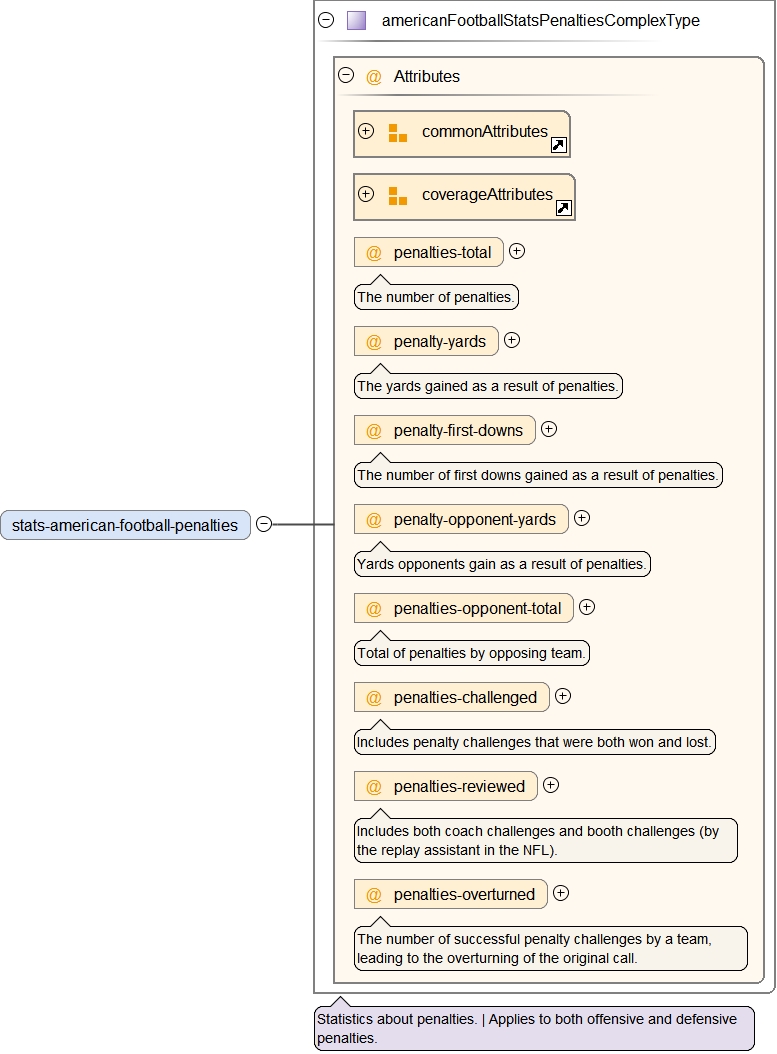Expand the commonAttributes group

[x=366, y=131]
